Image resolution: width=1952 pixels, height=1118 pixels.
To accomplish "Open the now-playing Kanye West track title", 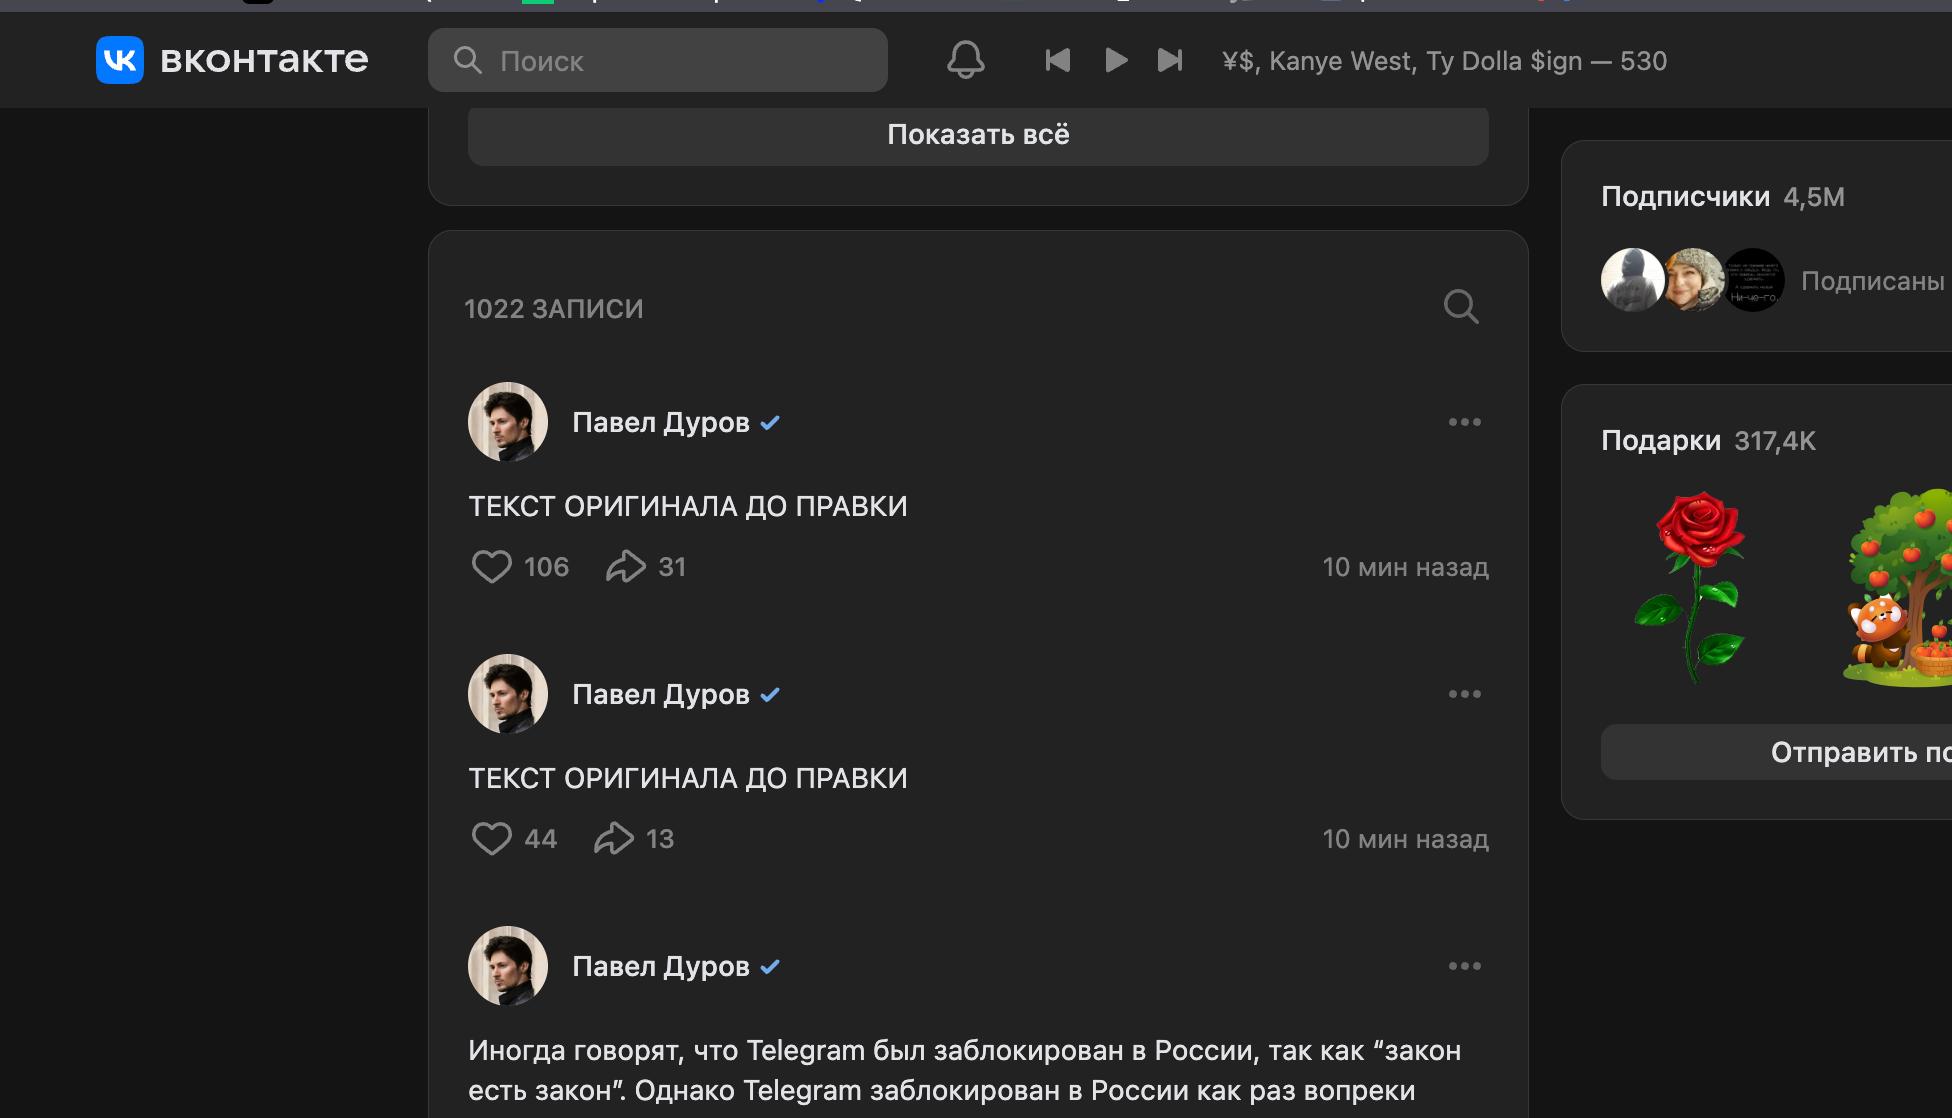I will 1444,61.
